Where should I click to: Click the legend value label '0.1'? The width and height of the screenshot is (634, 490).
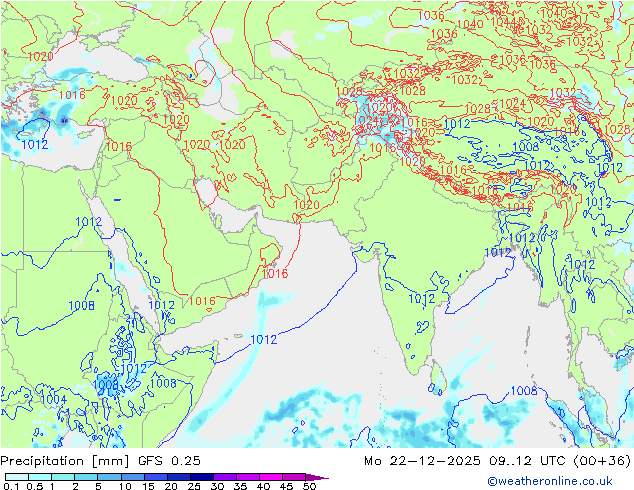pos(11,486)
